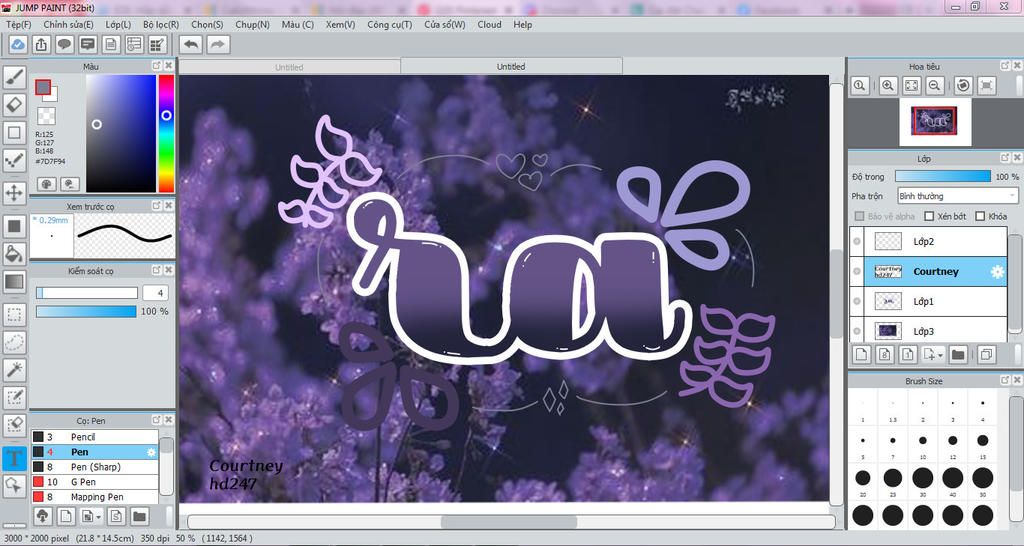Open the Chỉnh sửa(E) menu

[69, 24]
